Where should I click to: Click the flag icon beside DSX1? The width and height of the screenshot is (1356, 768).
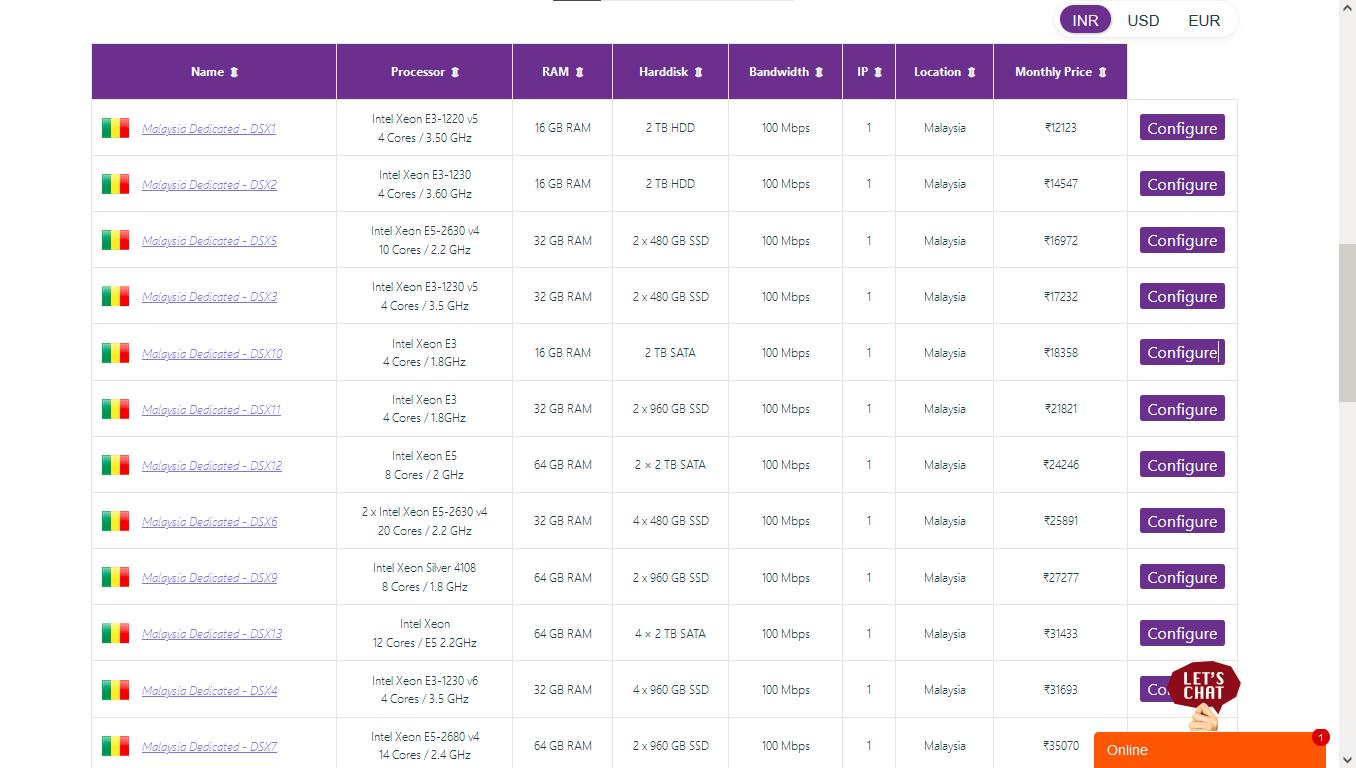tap(115, 128)
